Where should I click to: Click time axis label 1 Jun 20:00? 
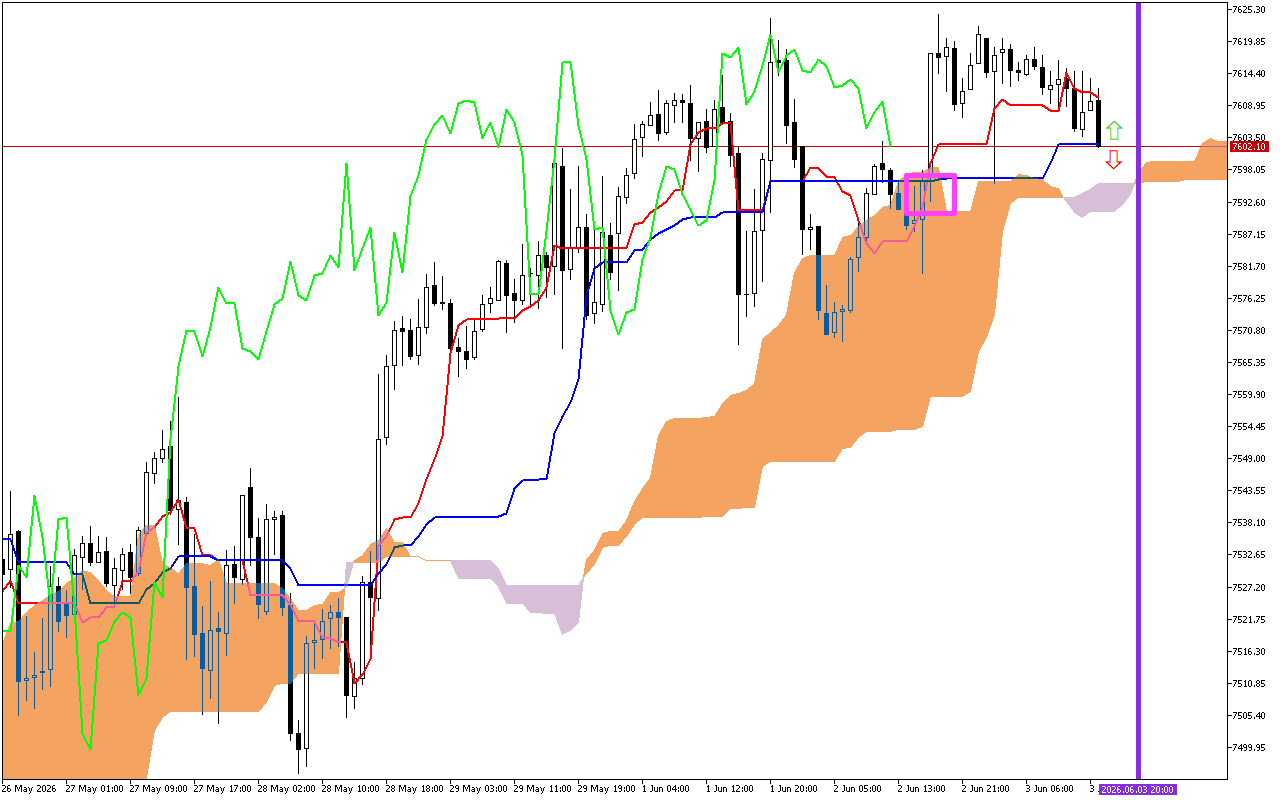[x=795, y=788]
